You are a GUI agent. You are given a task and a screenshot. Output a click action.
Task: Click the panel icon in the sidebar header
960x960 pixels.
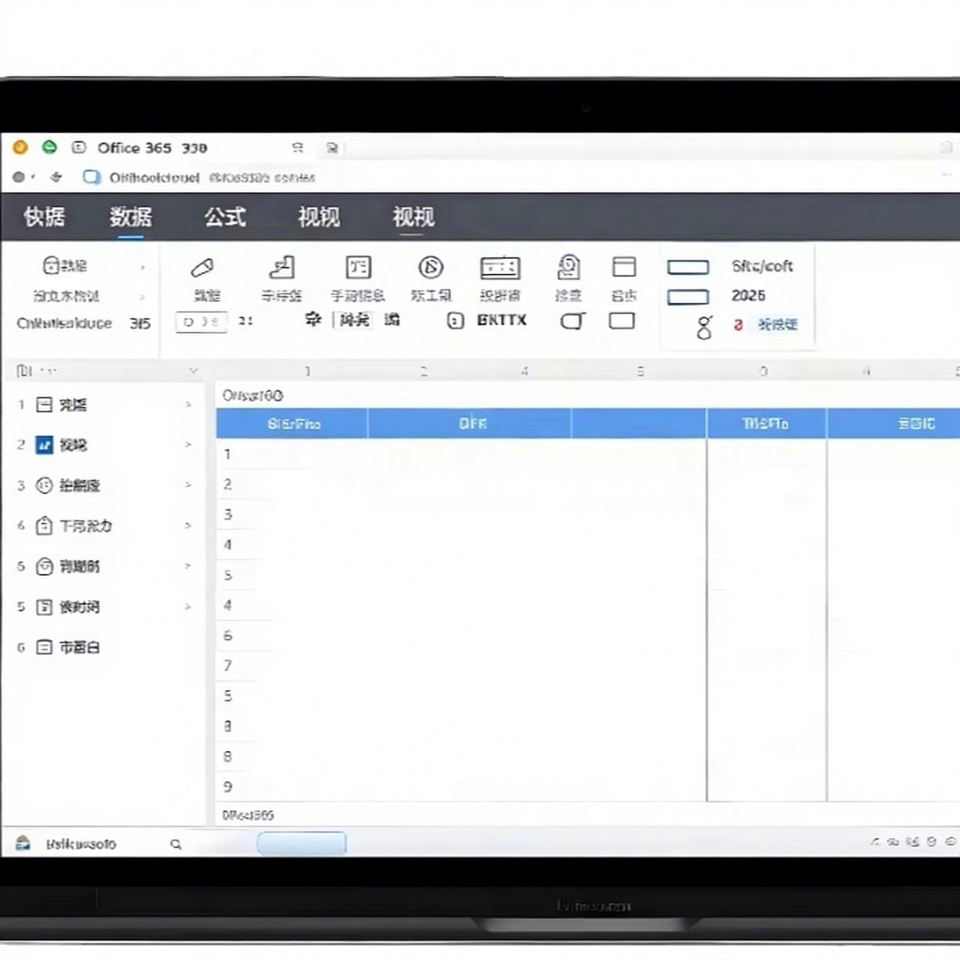tap(24, 370)
